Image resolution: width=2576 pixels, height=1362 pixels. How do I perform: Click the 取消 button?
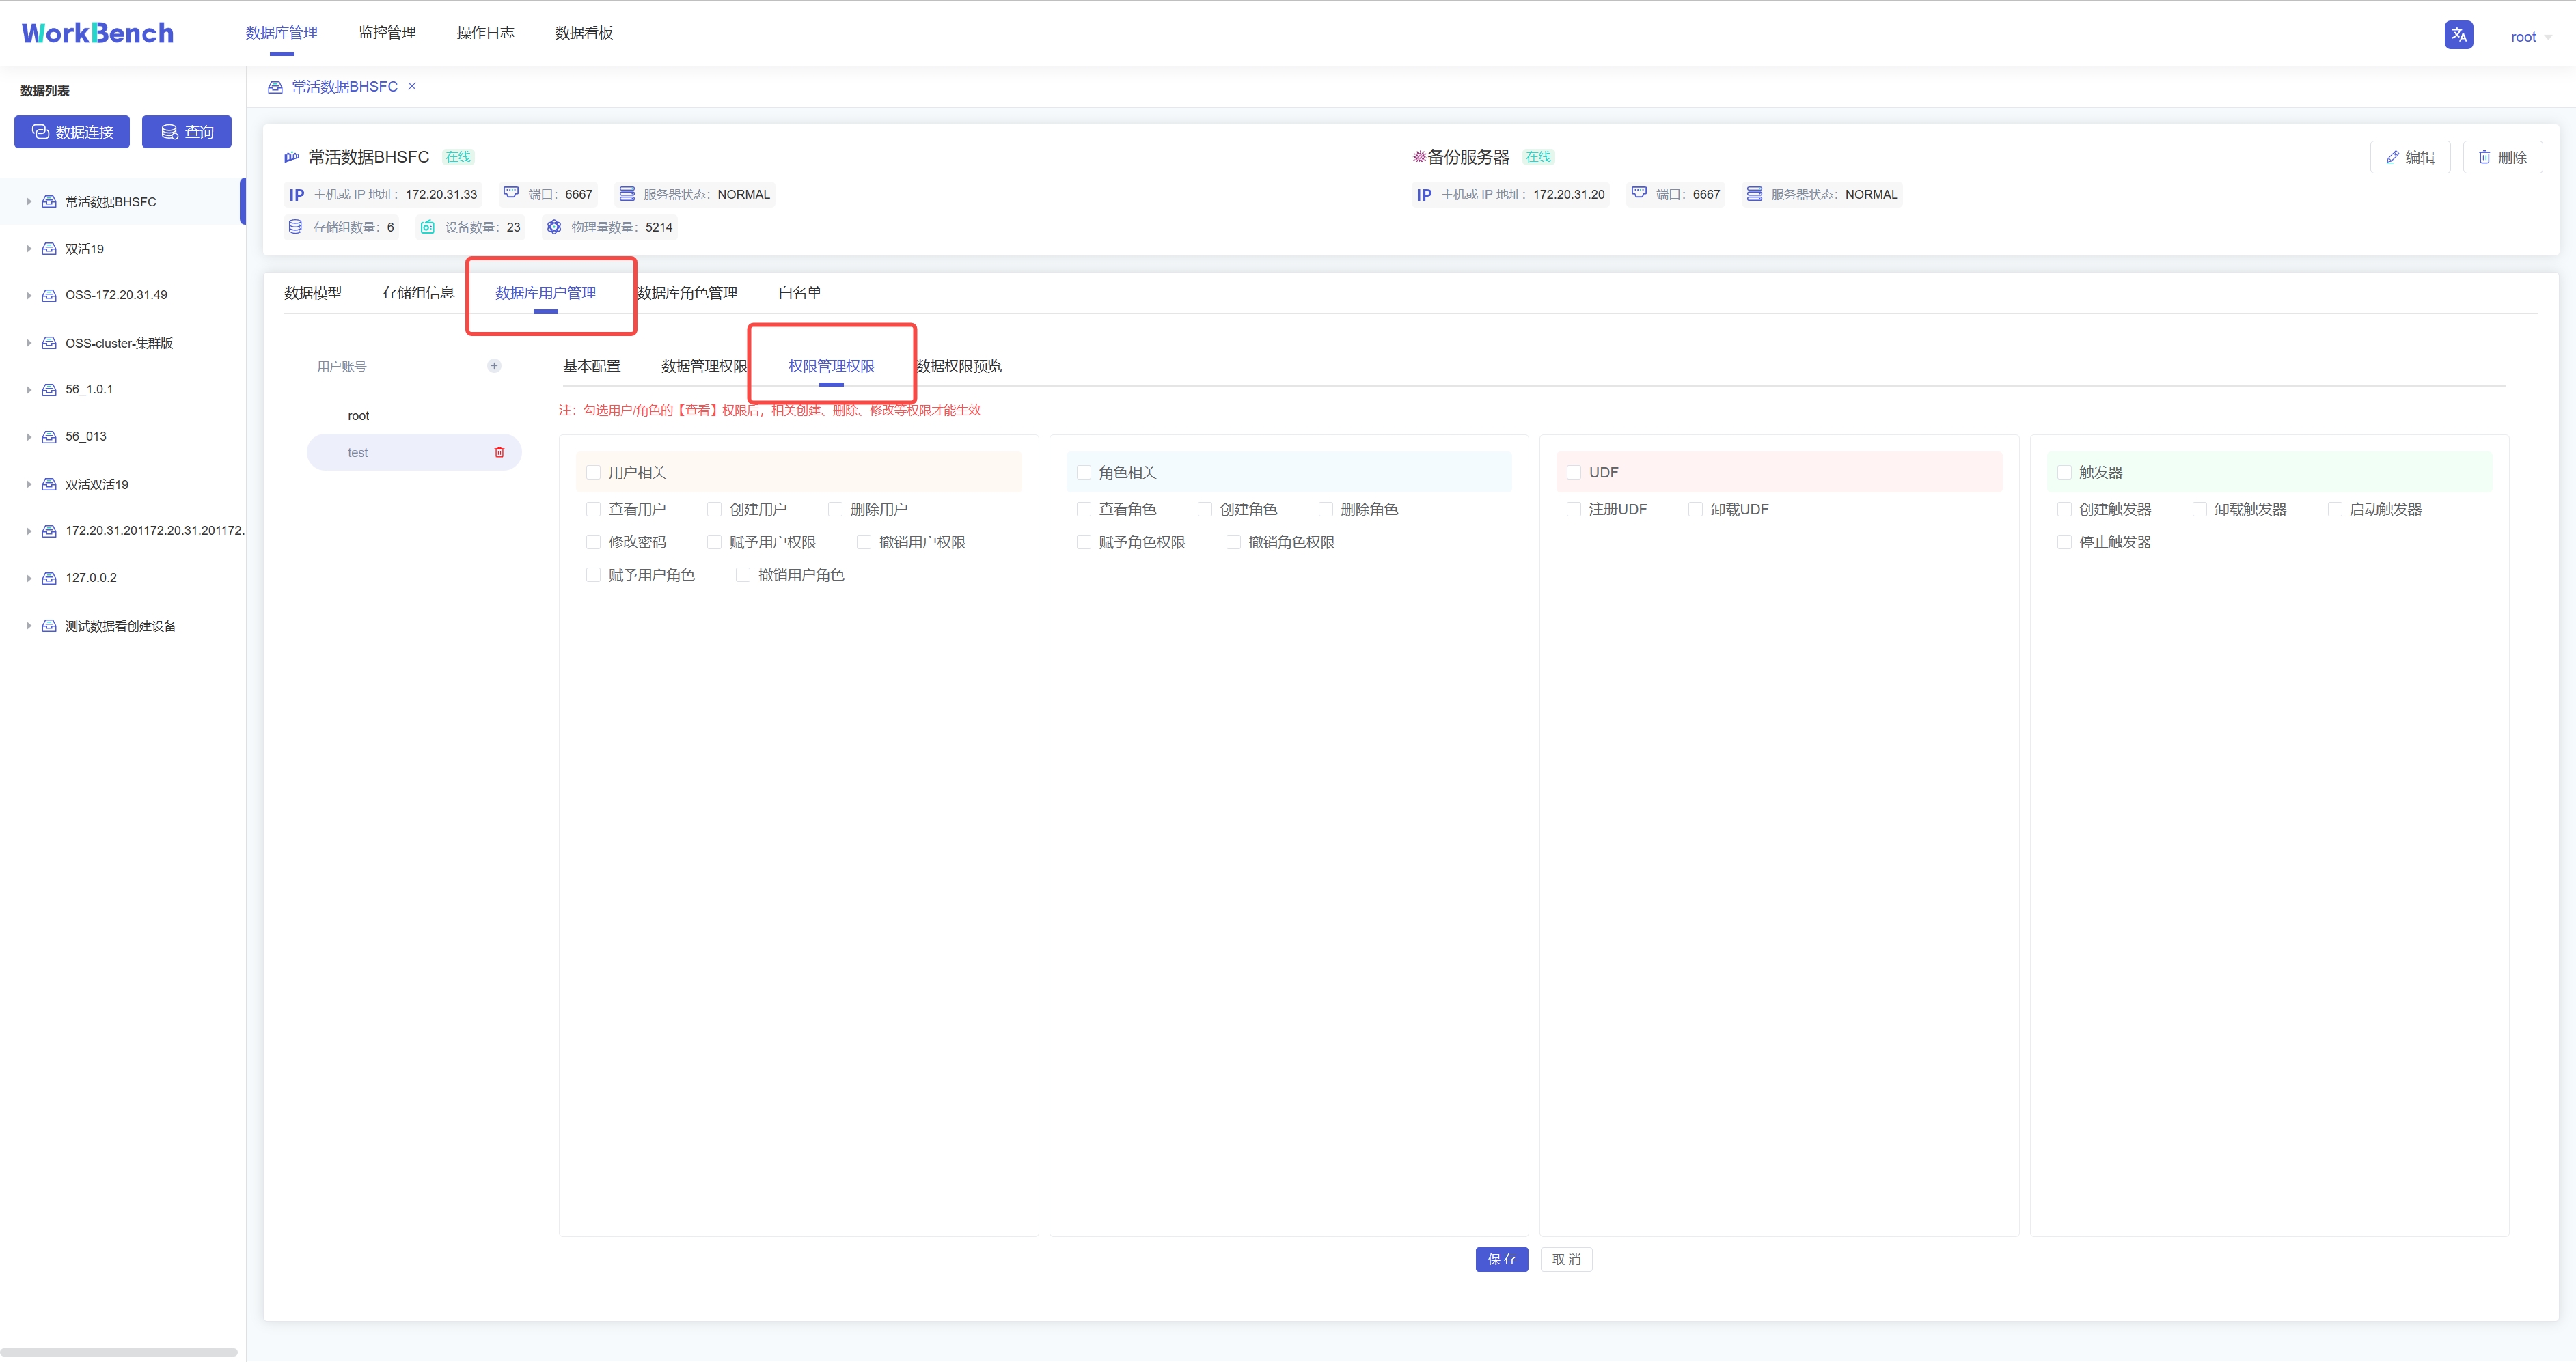click(1566, 1259)
